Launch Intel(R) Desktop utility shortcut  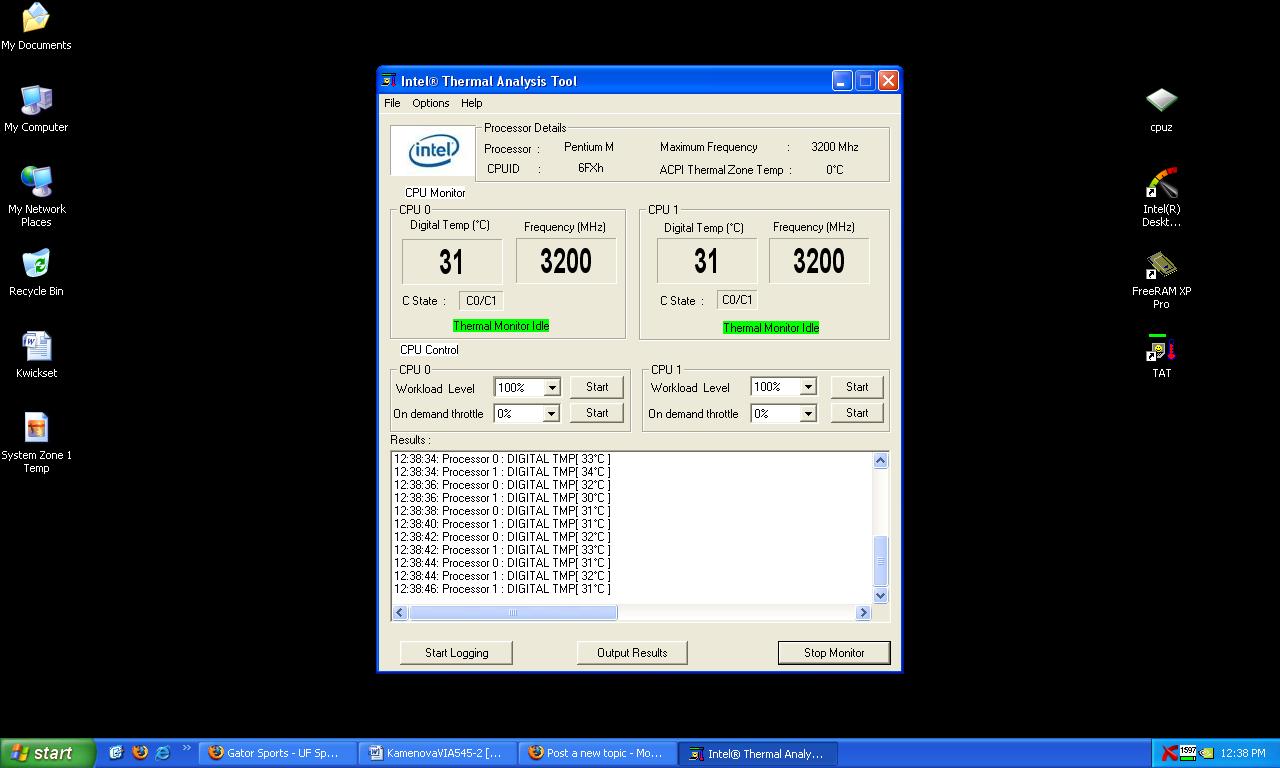pos(1161,196)
